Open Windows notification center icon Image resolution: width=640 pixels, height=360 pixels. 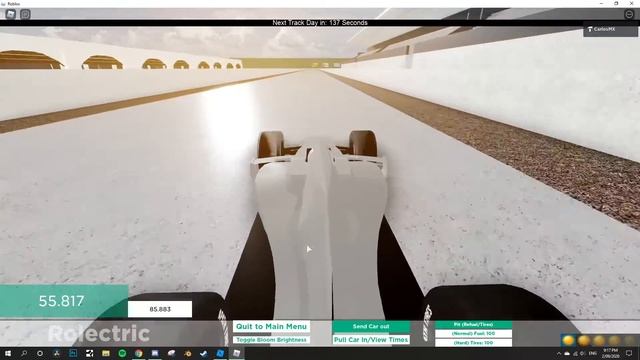(629, 353)
